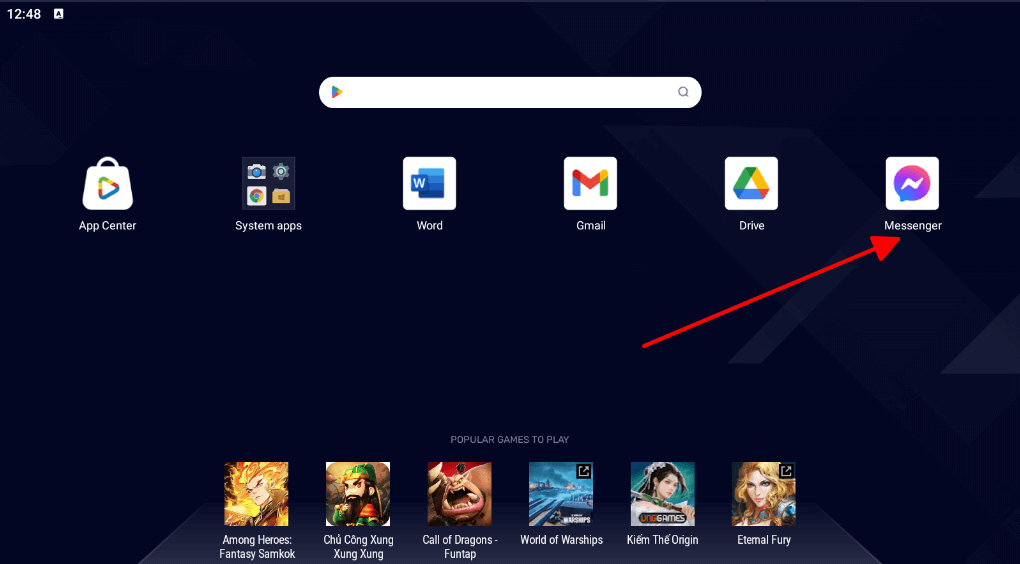
Task: Launch the Google Drive app
Action: (751, 183)
